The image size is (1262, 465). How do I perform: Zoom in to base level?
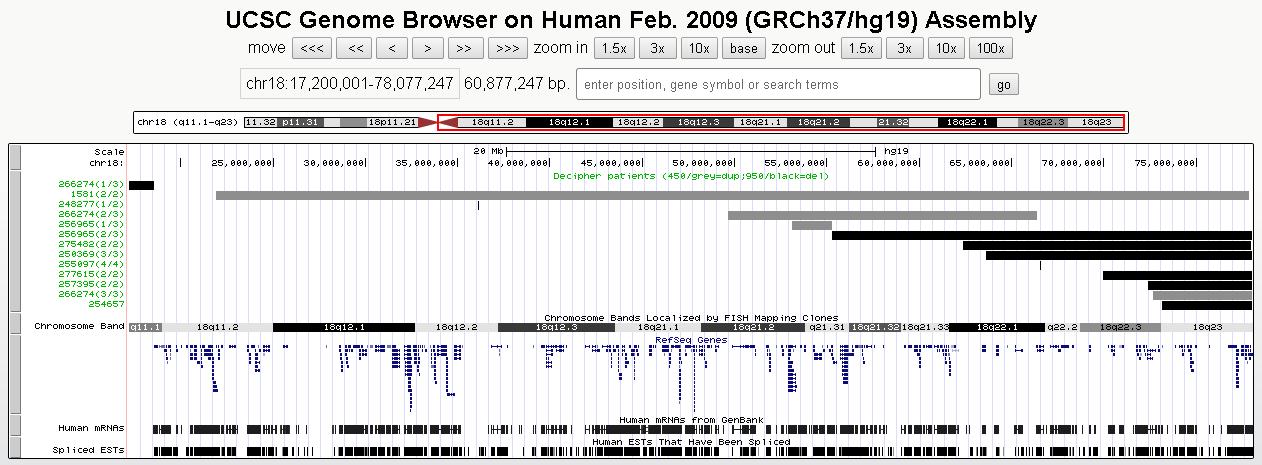click(743, 48)
